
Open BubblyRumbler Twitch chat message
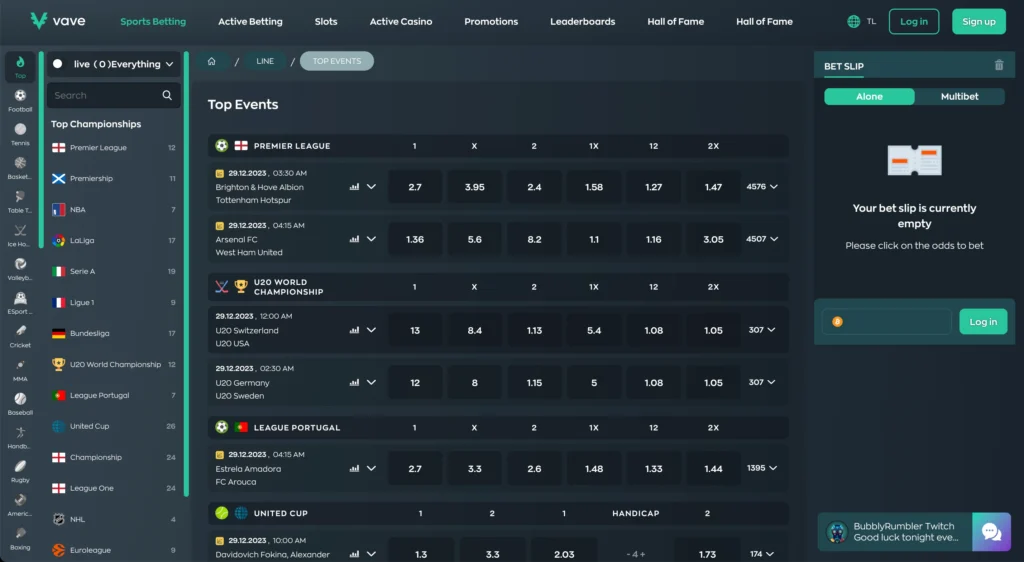895,532
